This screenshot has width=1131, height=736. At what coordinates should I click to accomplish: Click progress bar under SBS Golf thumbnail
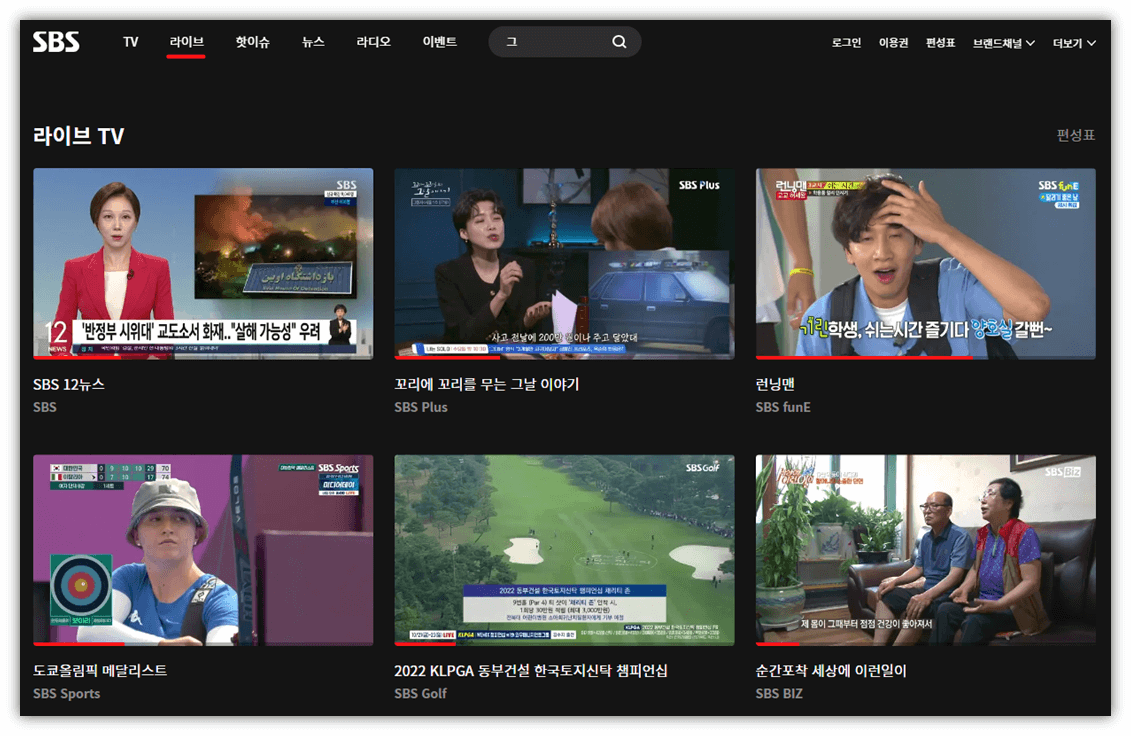pos(564,644)
